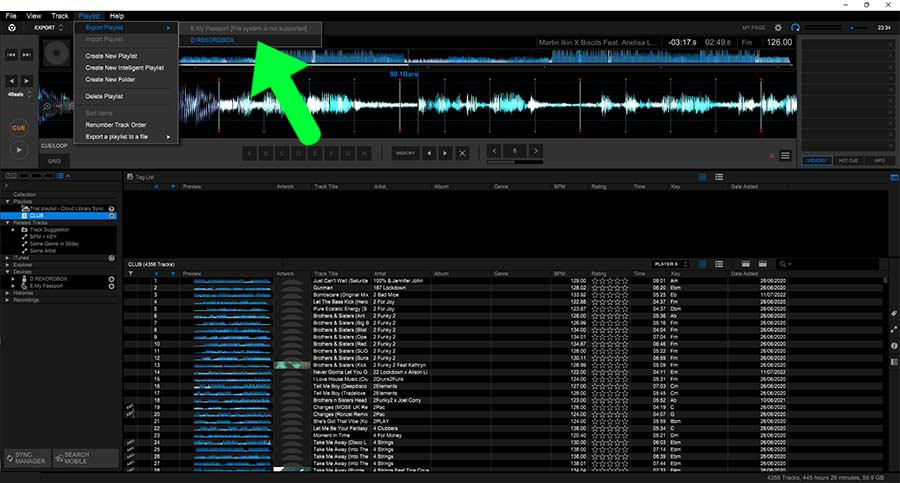Change the 4Beats stepper value
Screen dimensions: 900x483
[29, 94]
